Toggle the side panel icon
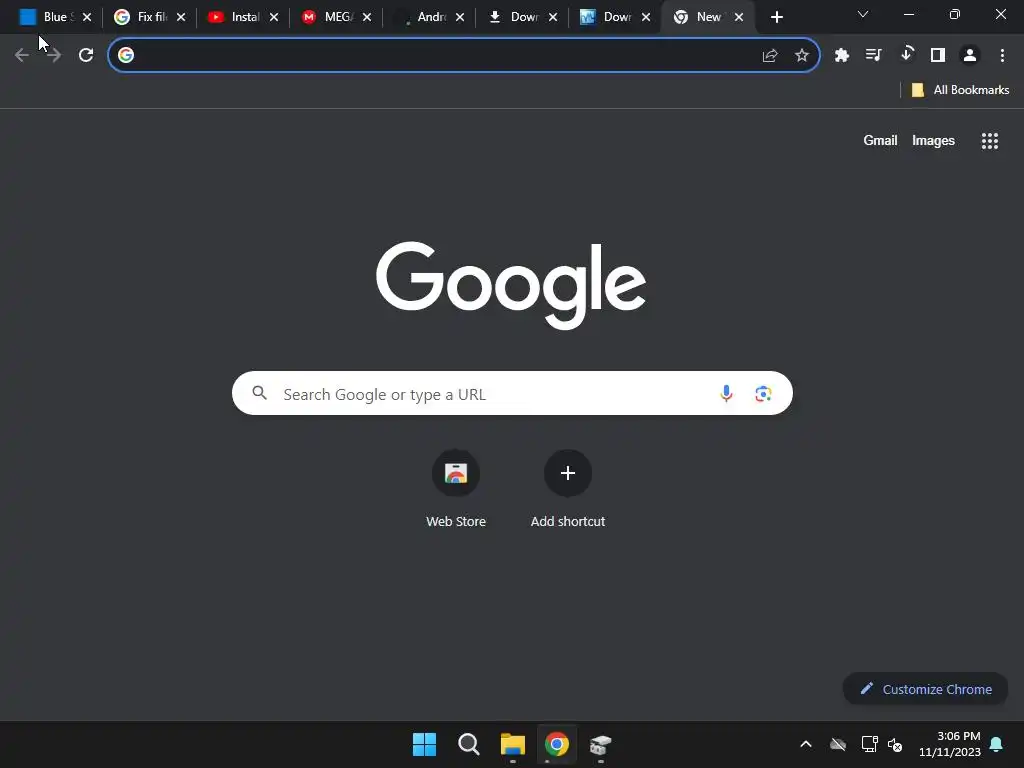 [x=938, y=56]
